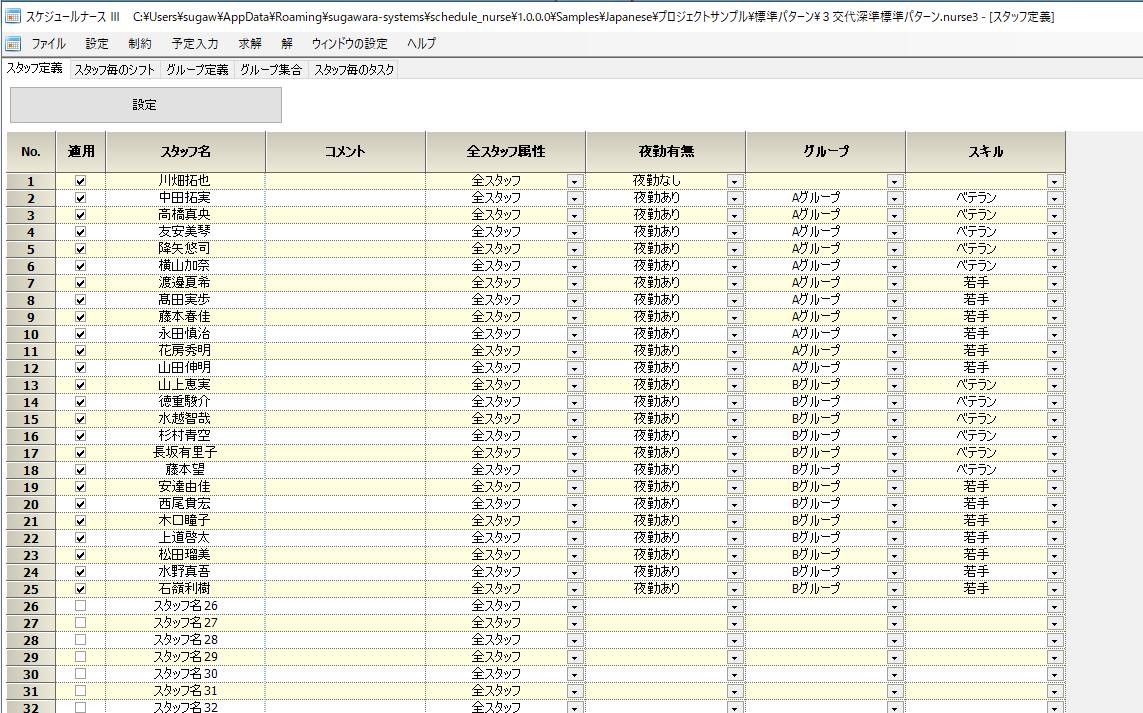Click staff name cell 花房秀明
The image size is (1143, 713).
(185, 351)
